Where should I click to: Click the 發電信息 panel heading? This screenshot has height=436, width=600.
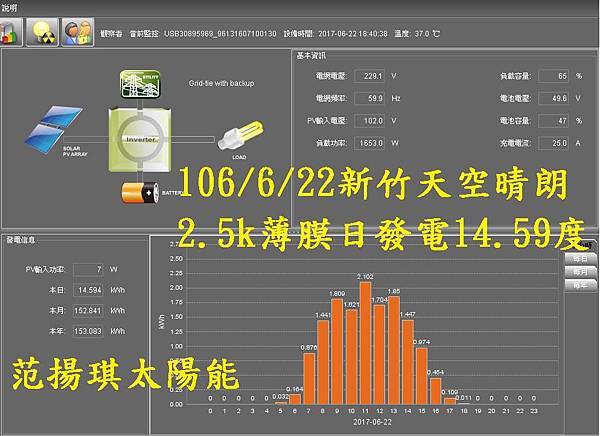21,240
